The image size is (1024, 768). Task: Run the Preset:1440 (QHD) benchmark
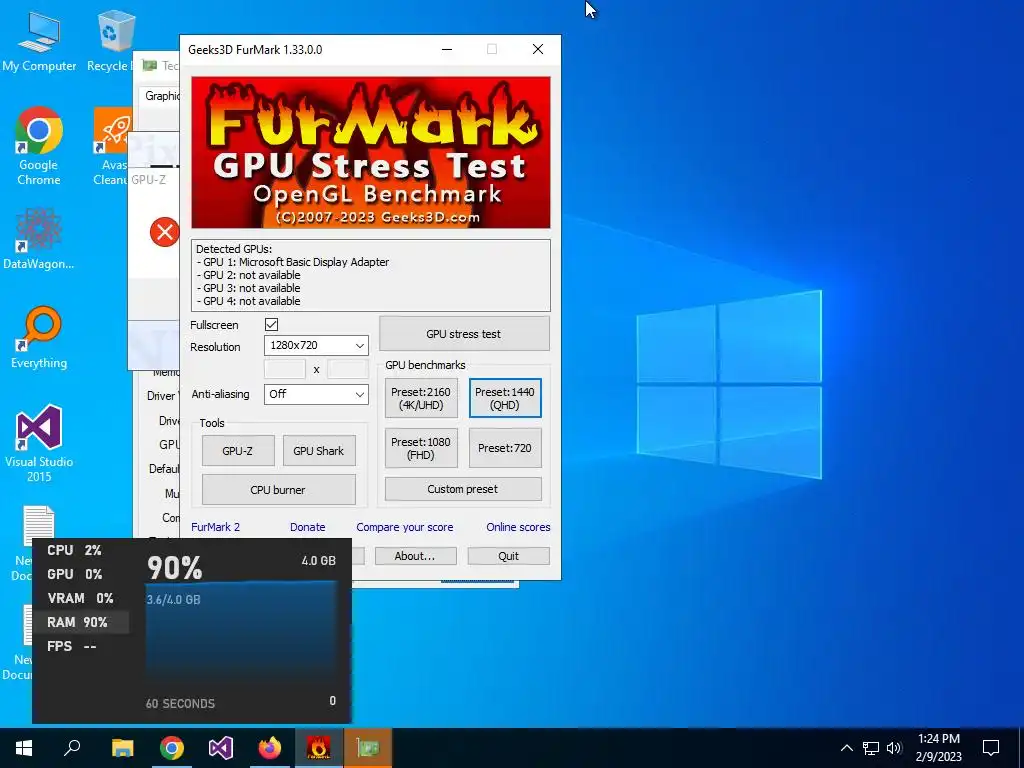[x=505, y=398]
